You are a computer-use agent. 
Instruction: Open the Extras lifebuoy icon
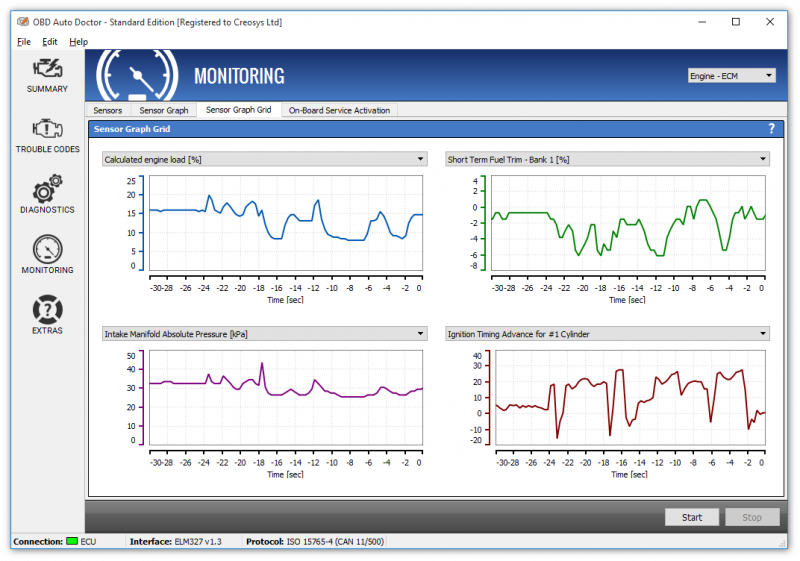tap(47, 310)
